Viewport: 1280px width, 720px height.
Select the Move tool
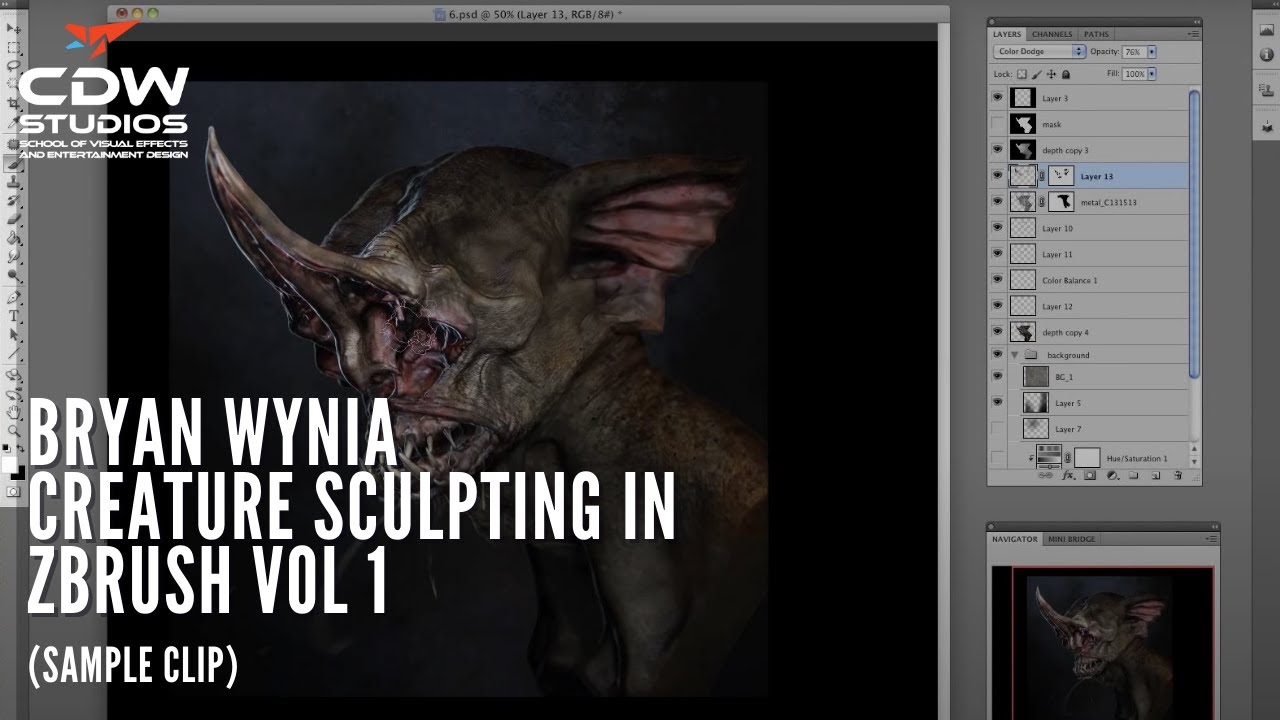[14, 28]
